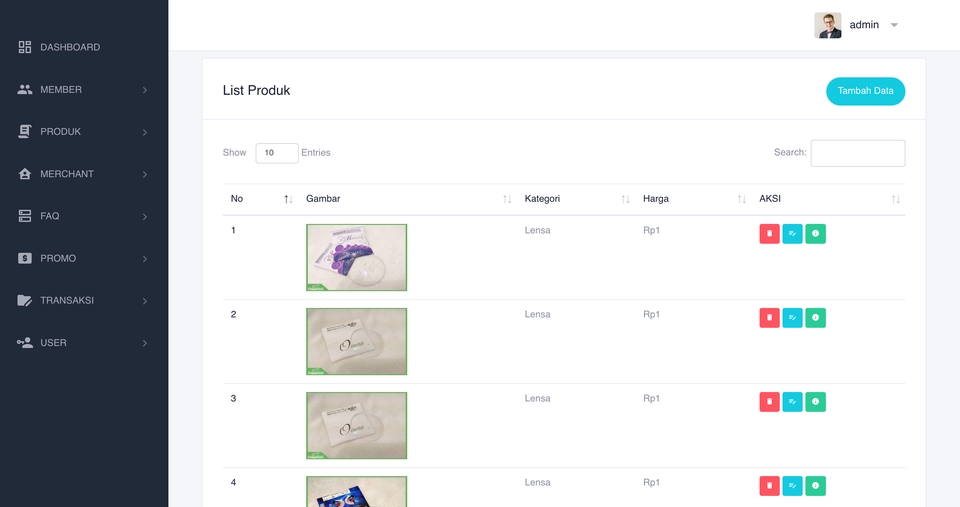Click the Merchant house icon
Image resolution: width=960 pixels, height=507 pixels.
(24, 174)
